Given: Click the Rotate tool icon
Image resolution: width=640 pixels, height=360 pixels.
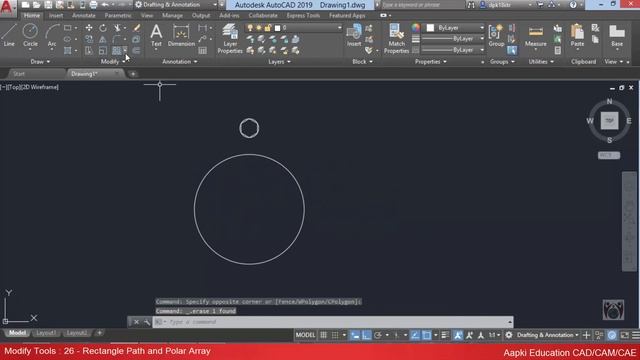Looking at the screenshot, I should point(103,28).
